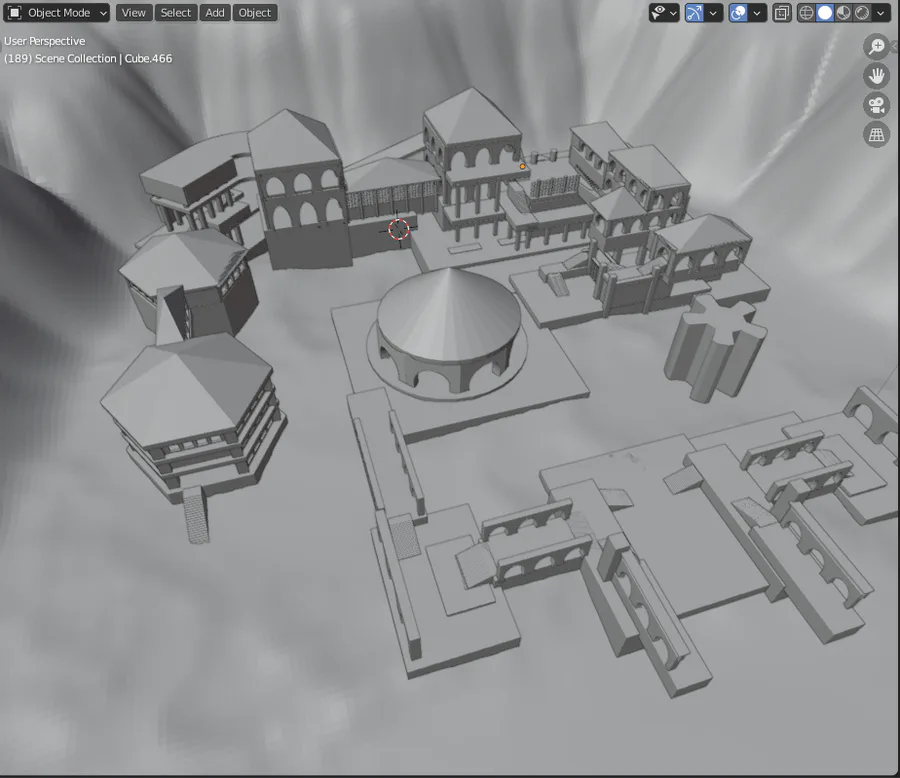Expand the overlays options dropdown arrow

click(x=758, y=13)
